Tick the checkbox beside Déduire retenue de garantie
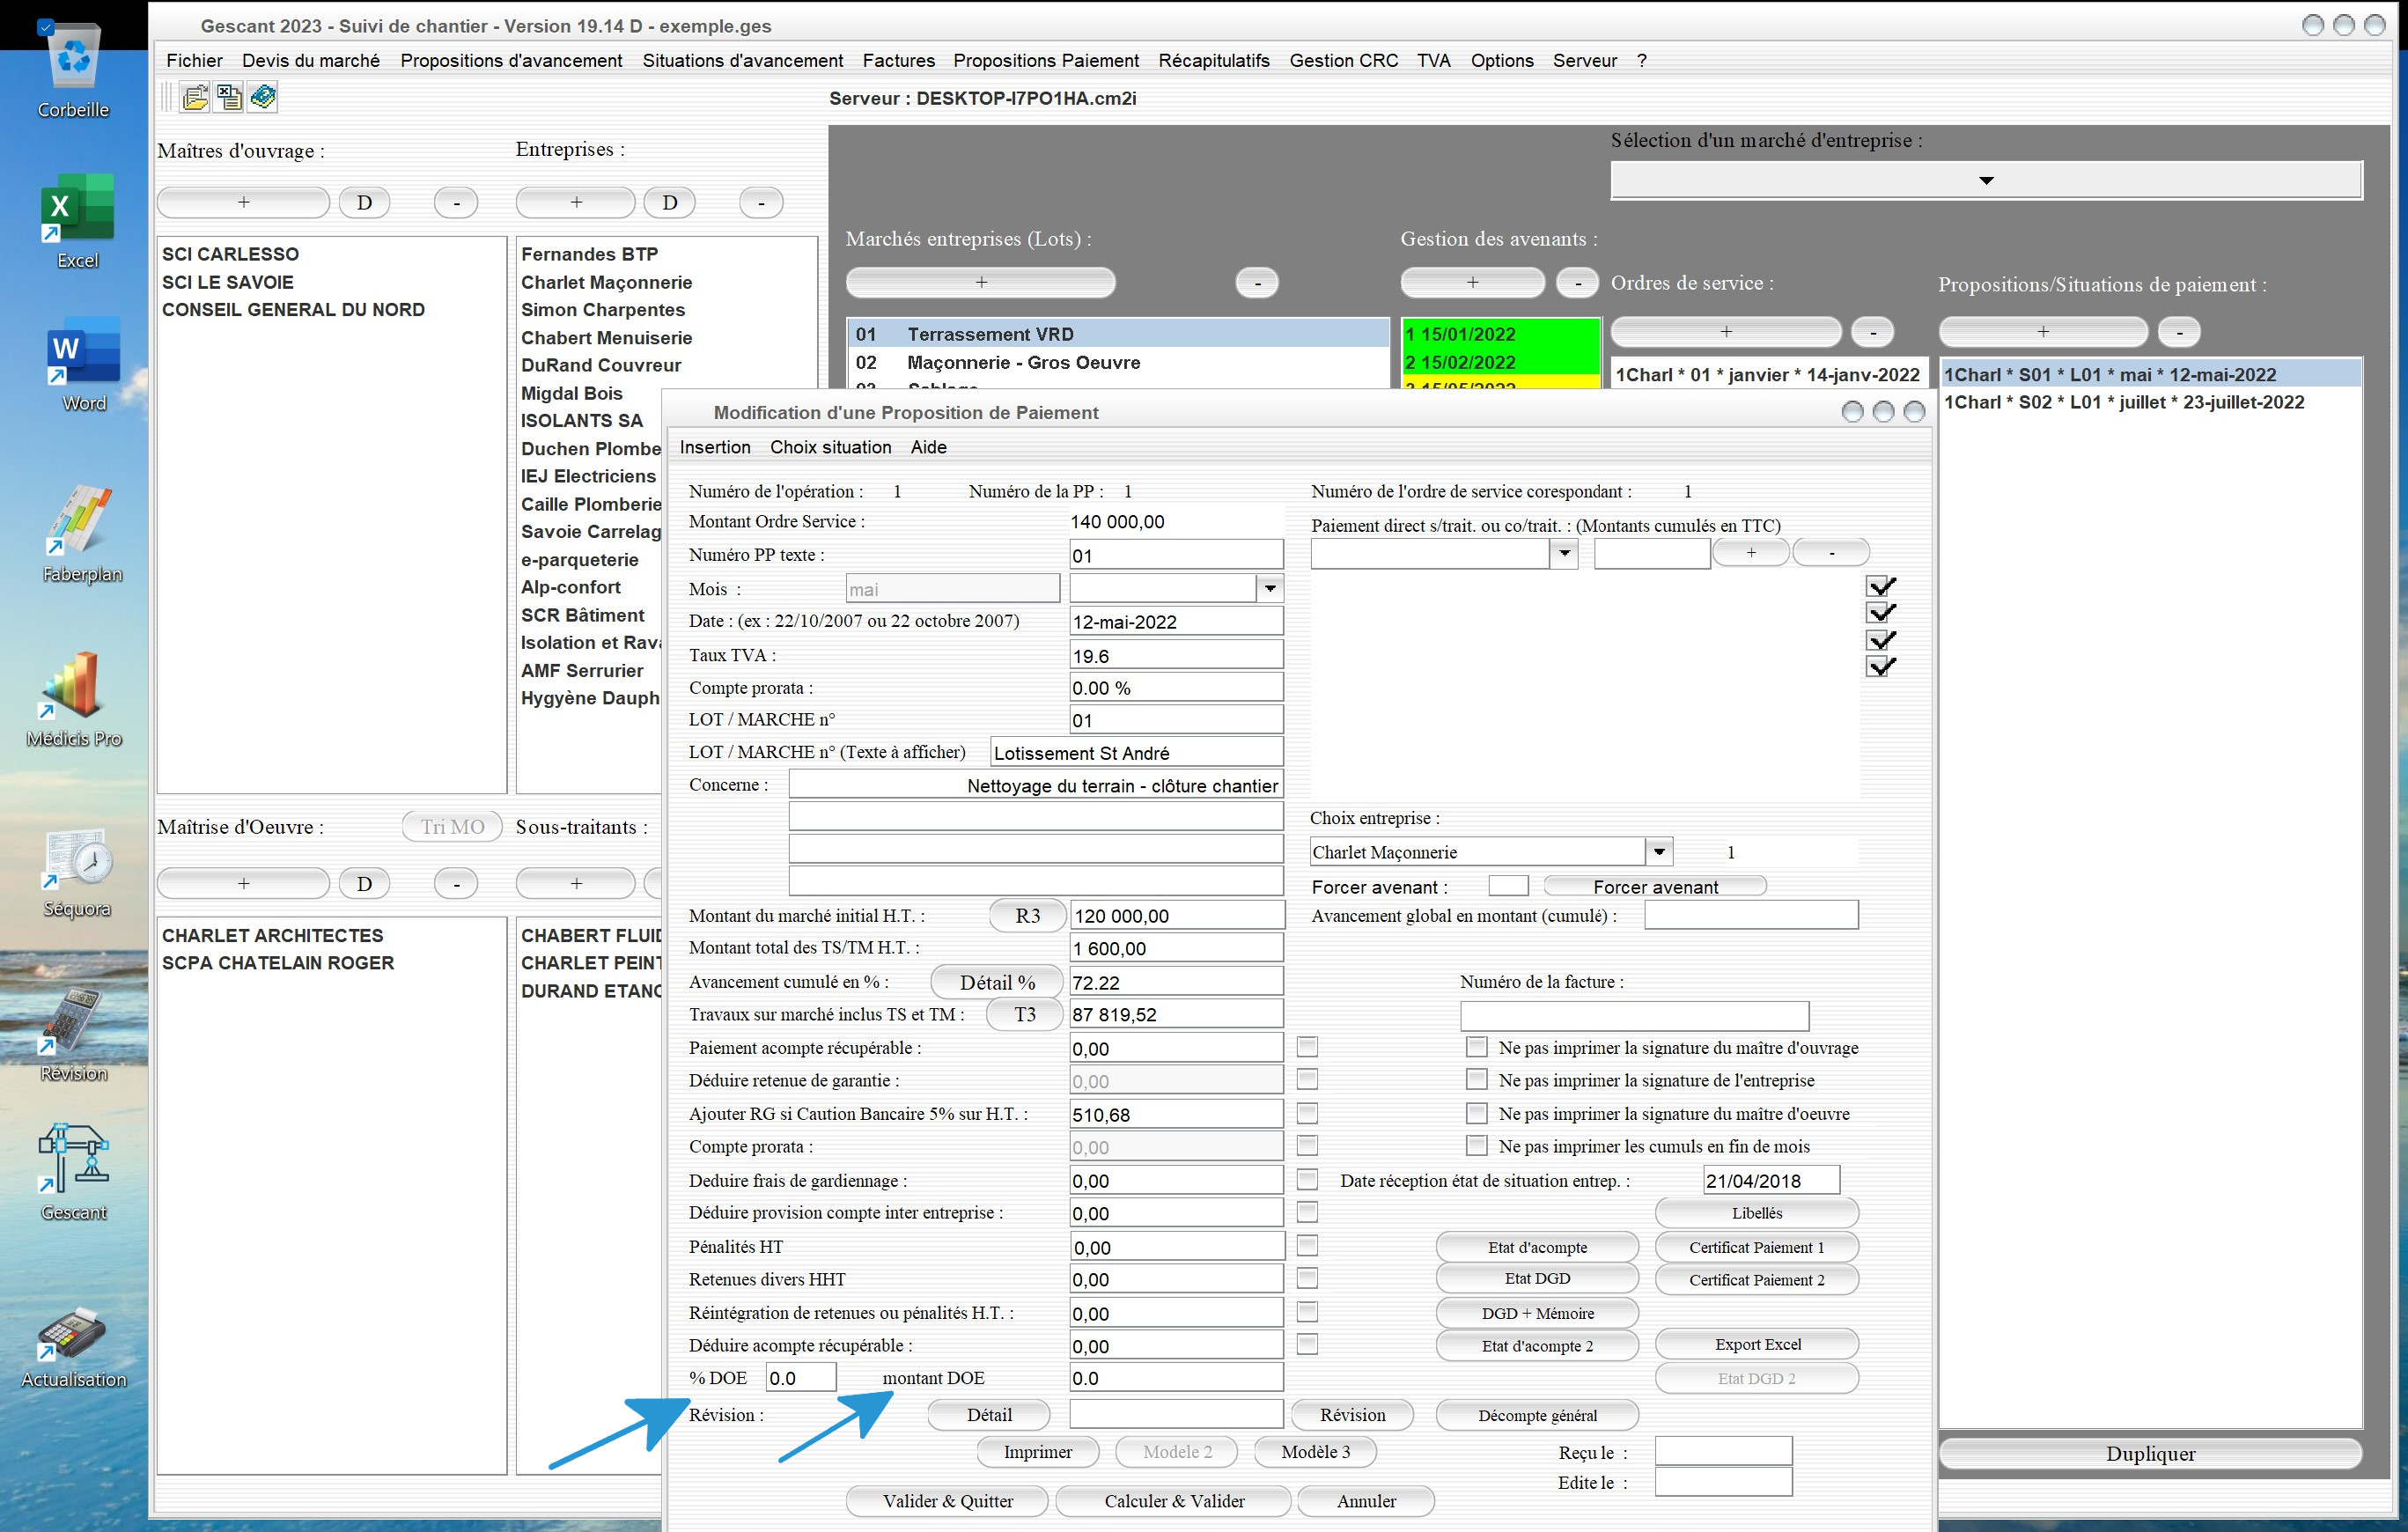The image size is (2408, 1532). pos(1307,1079)
